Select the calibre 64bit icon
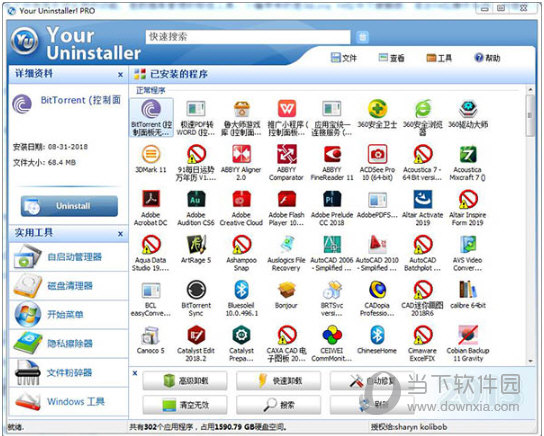The image size is (544, 436). [x=468, y=290]
